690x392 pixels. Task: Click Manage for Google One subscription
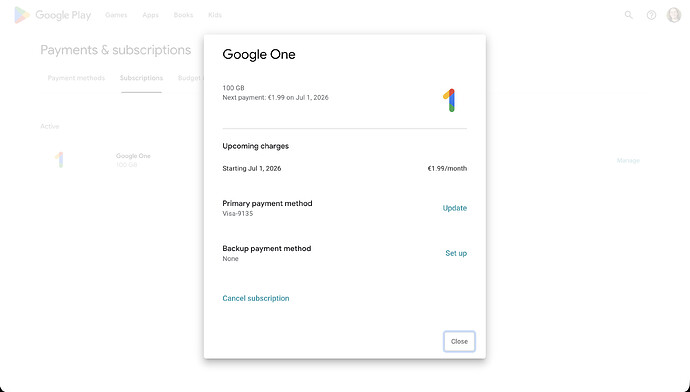pos(628,161)
